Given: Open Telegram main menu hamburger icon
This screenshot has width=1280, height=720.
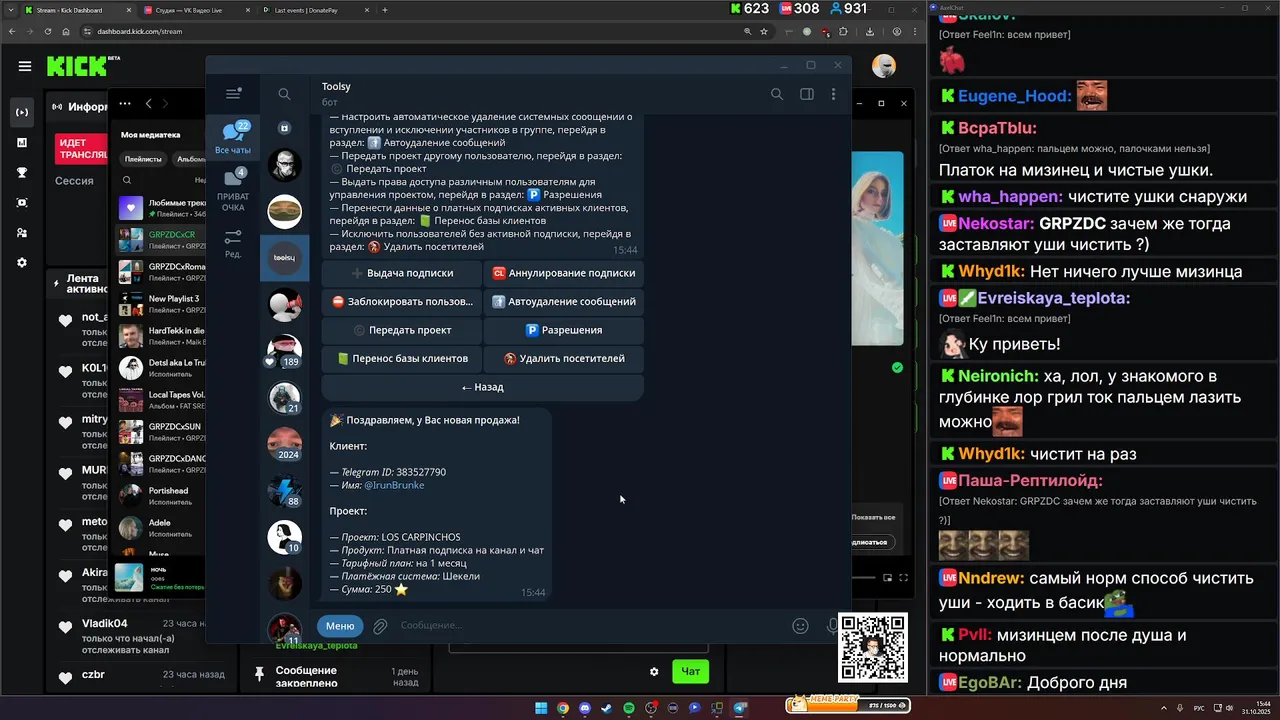Looking at the screenshot, I should [233, 94].
